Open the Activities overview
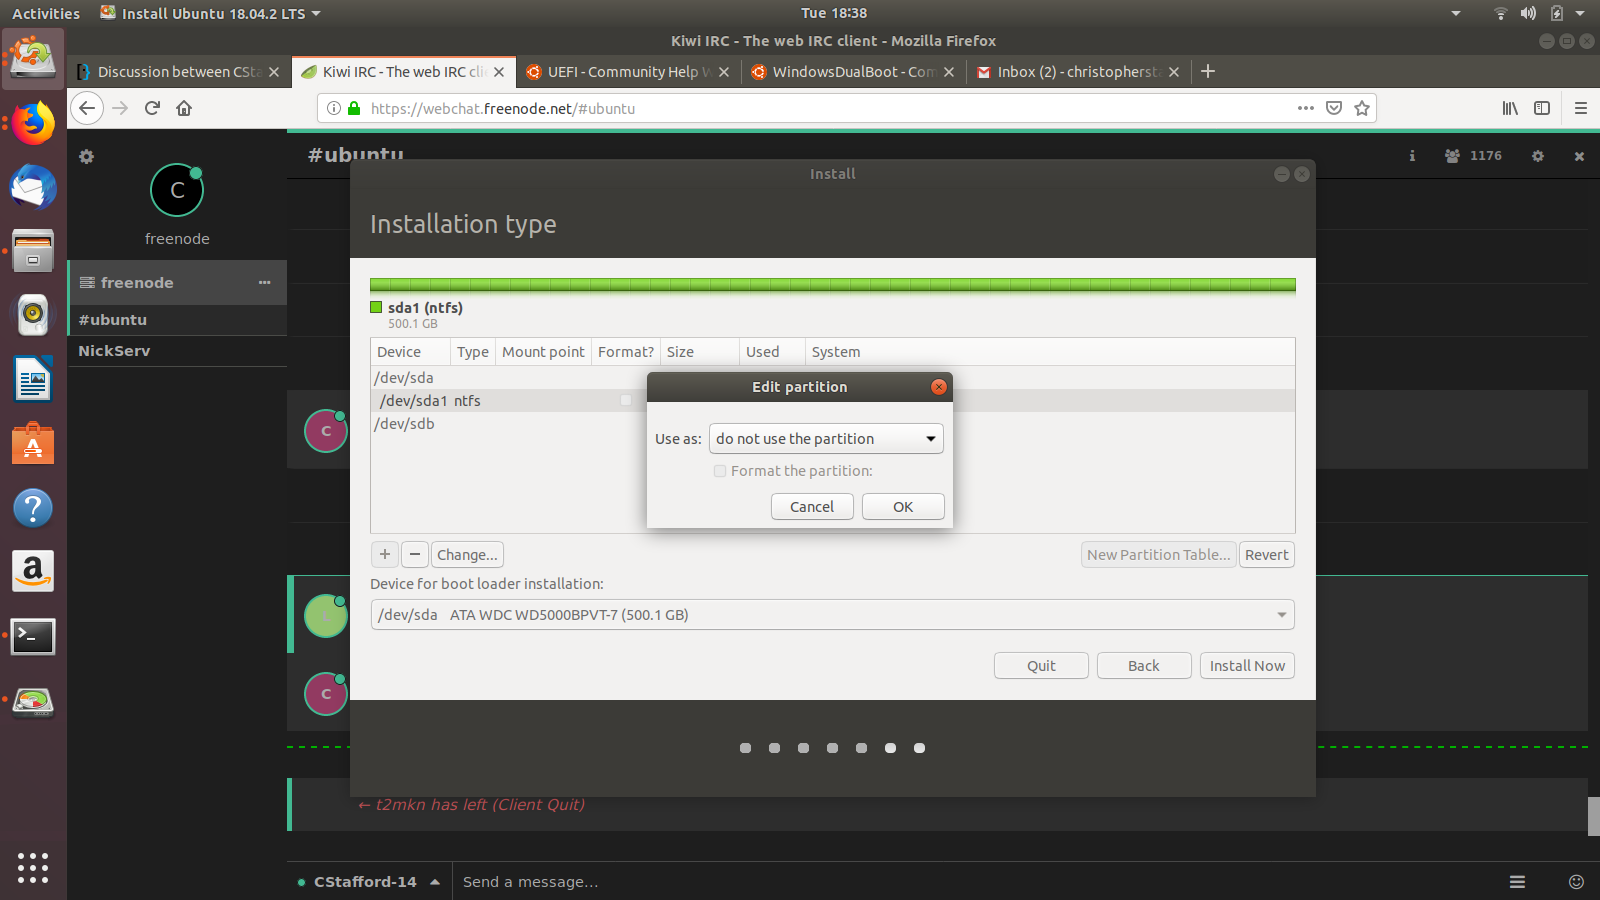1600x900 pixels. tap(46, 13)
